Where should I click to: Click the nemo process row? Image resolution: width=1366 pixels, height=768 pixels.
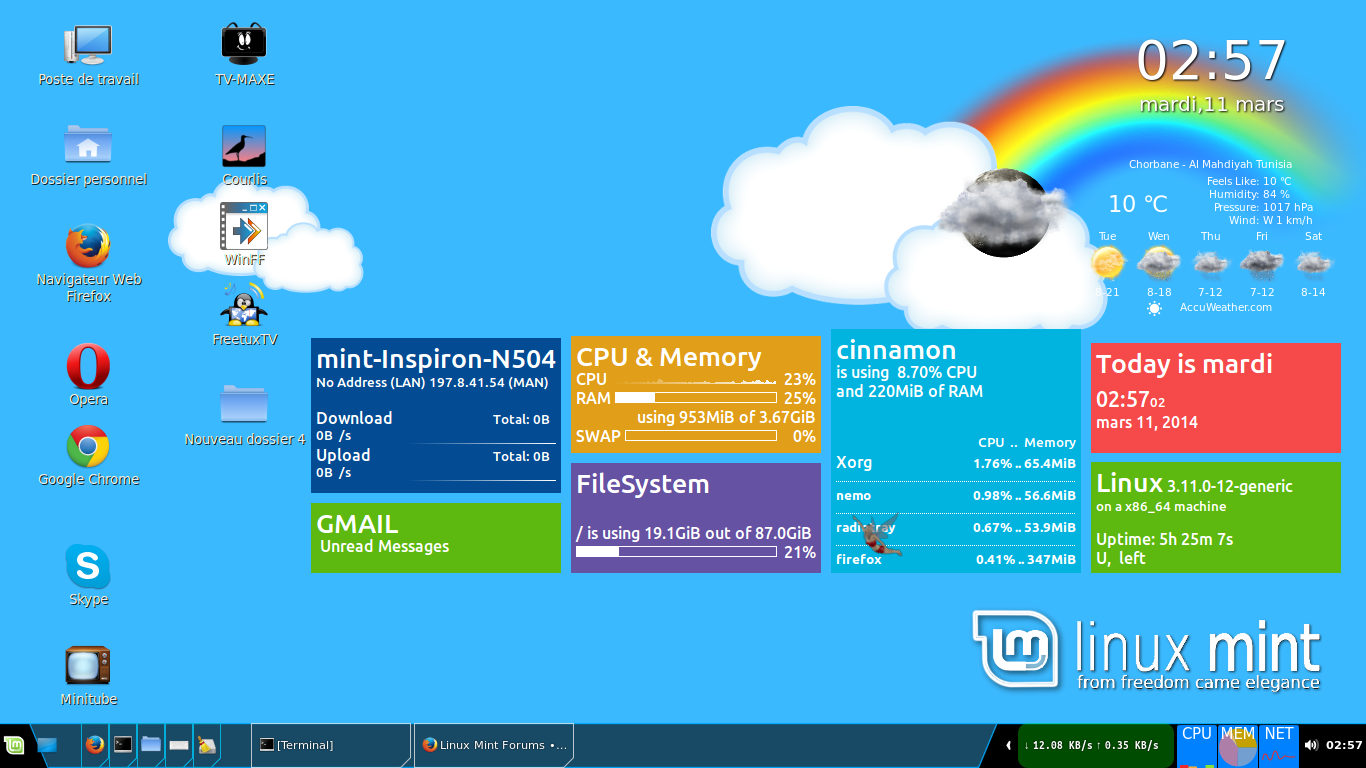click(956, 495)
